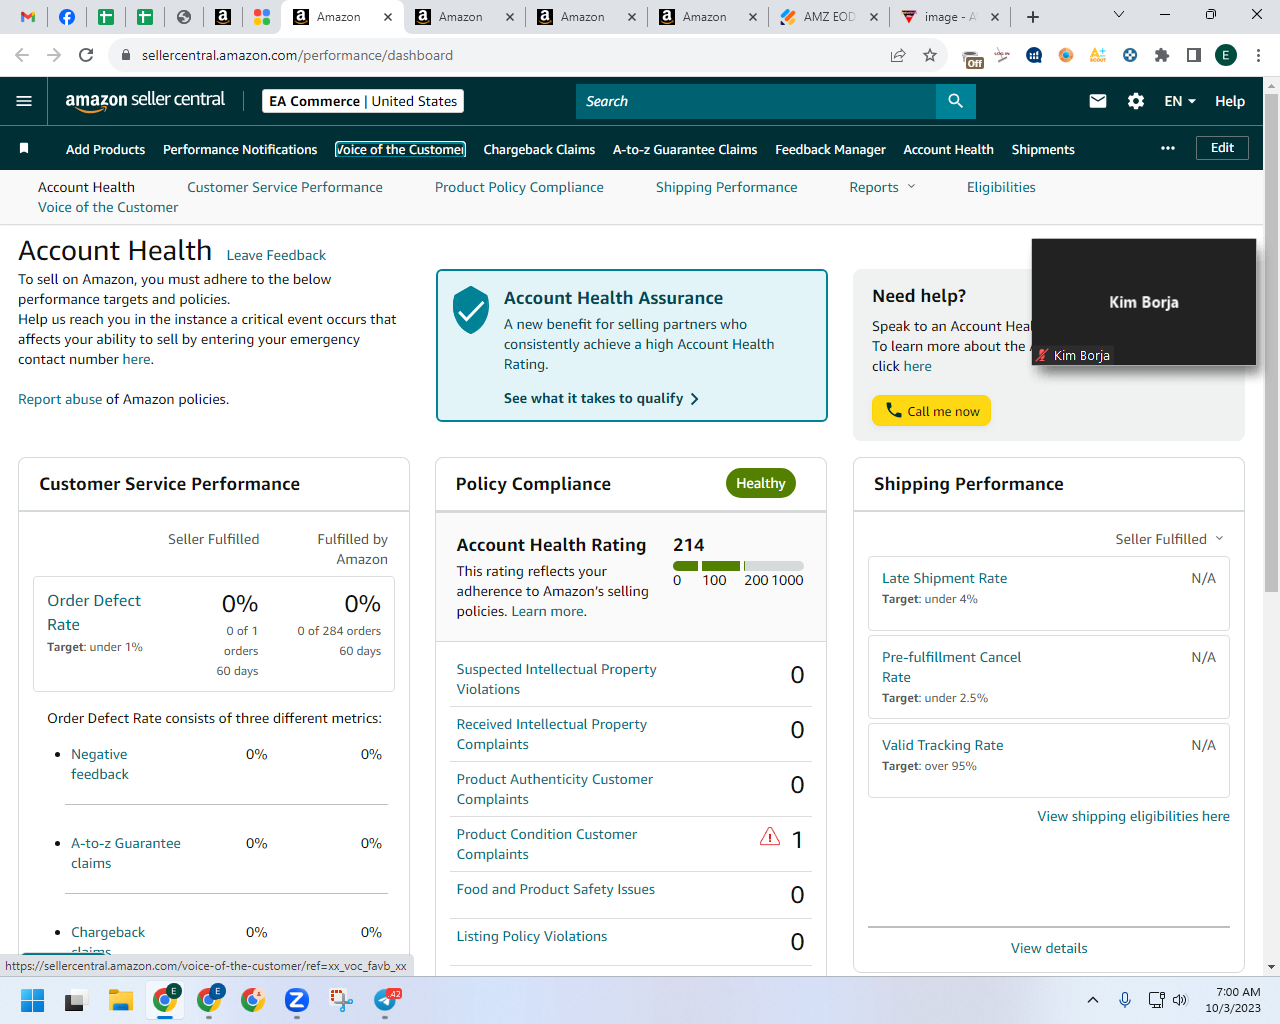Open View shipping eligibilities here link
The width and height of the screenshot is (1280, 1024).
[1133, 816]
